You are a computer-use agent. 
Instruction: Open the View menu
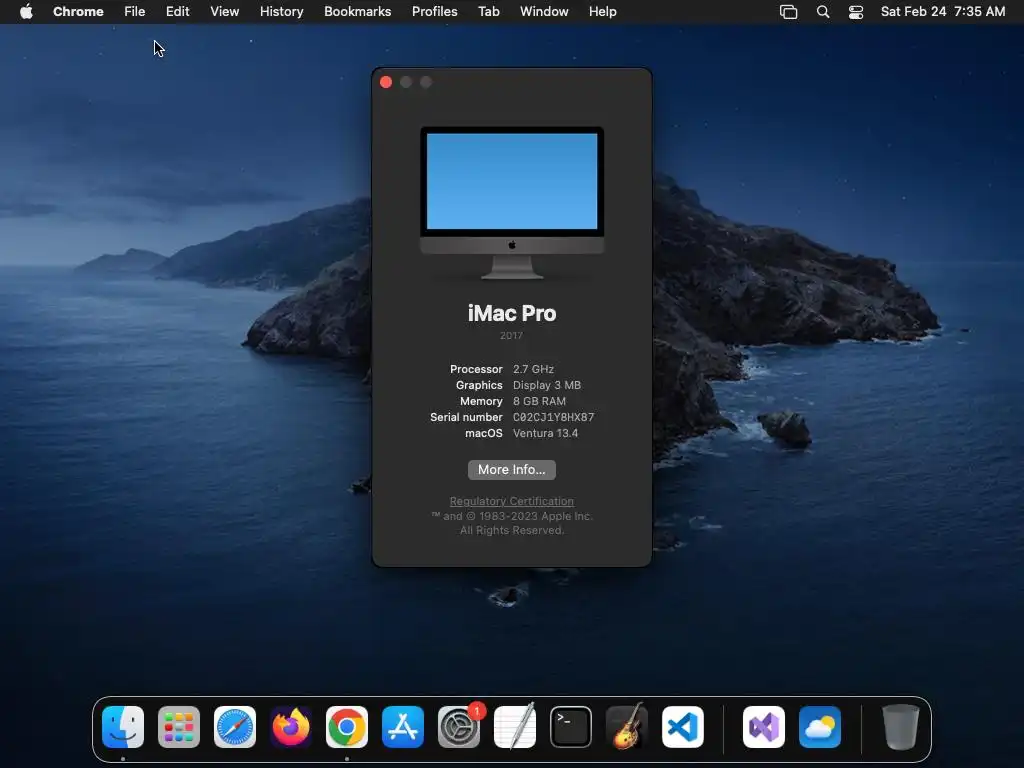(225, 12)
